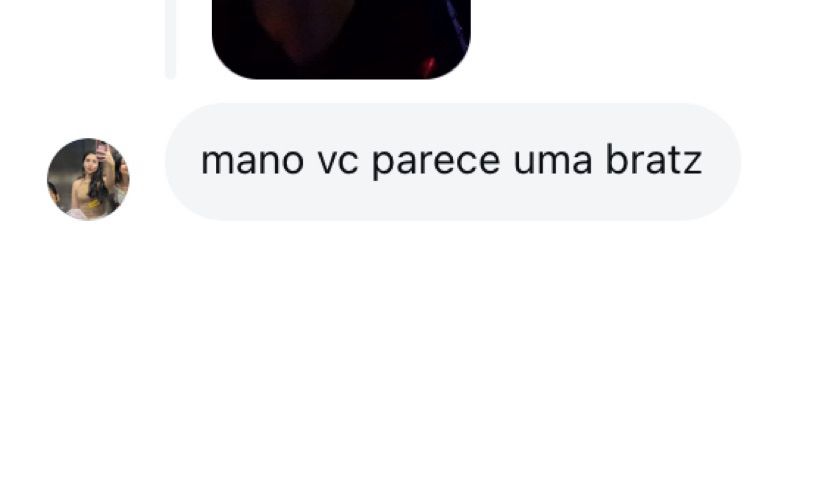This screenshot has width=828, height=485.
Task: Tap the phone held up in avatar selfie
Action: 102,151
